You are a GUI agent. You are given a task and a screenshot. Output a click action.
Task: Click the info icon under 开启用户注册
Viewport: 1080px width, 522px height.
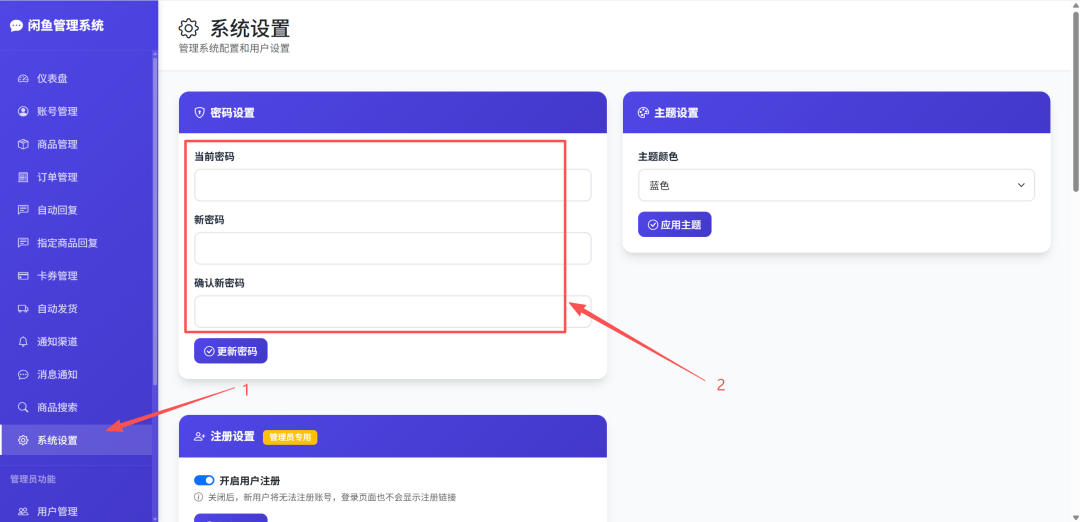tap(198, 497)
